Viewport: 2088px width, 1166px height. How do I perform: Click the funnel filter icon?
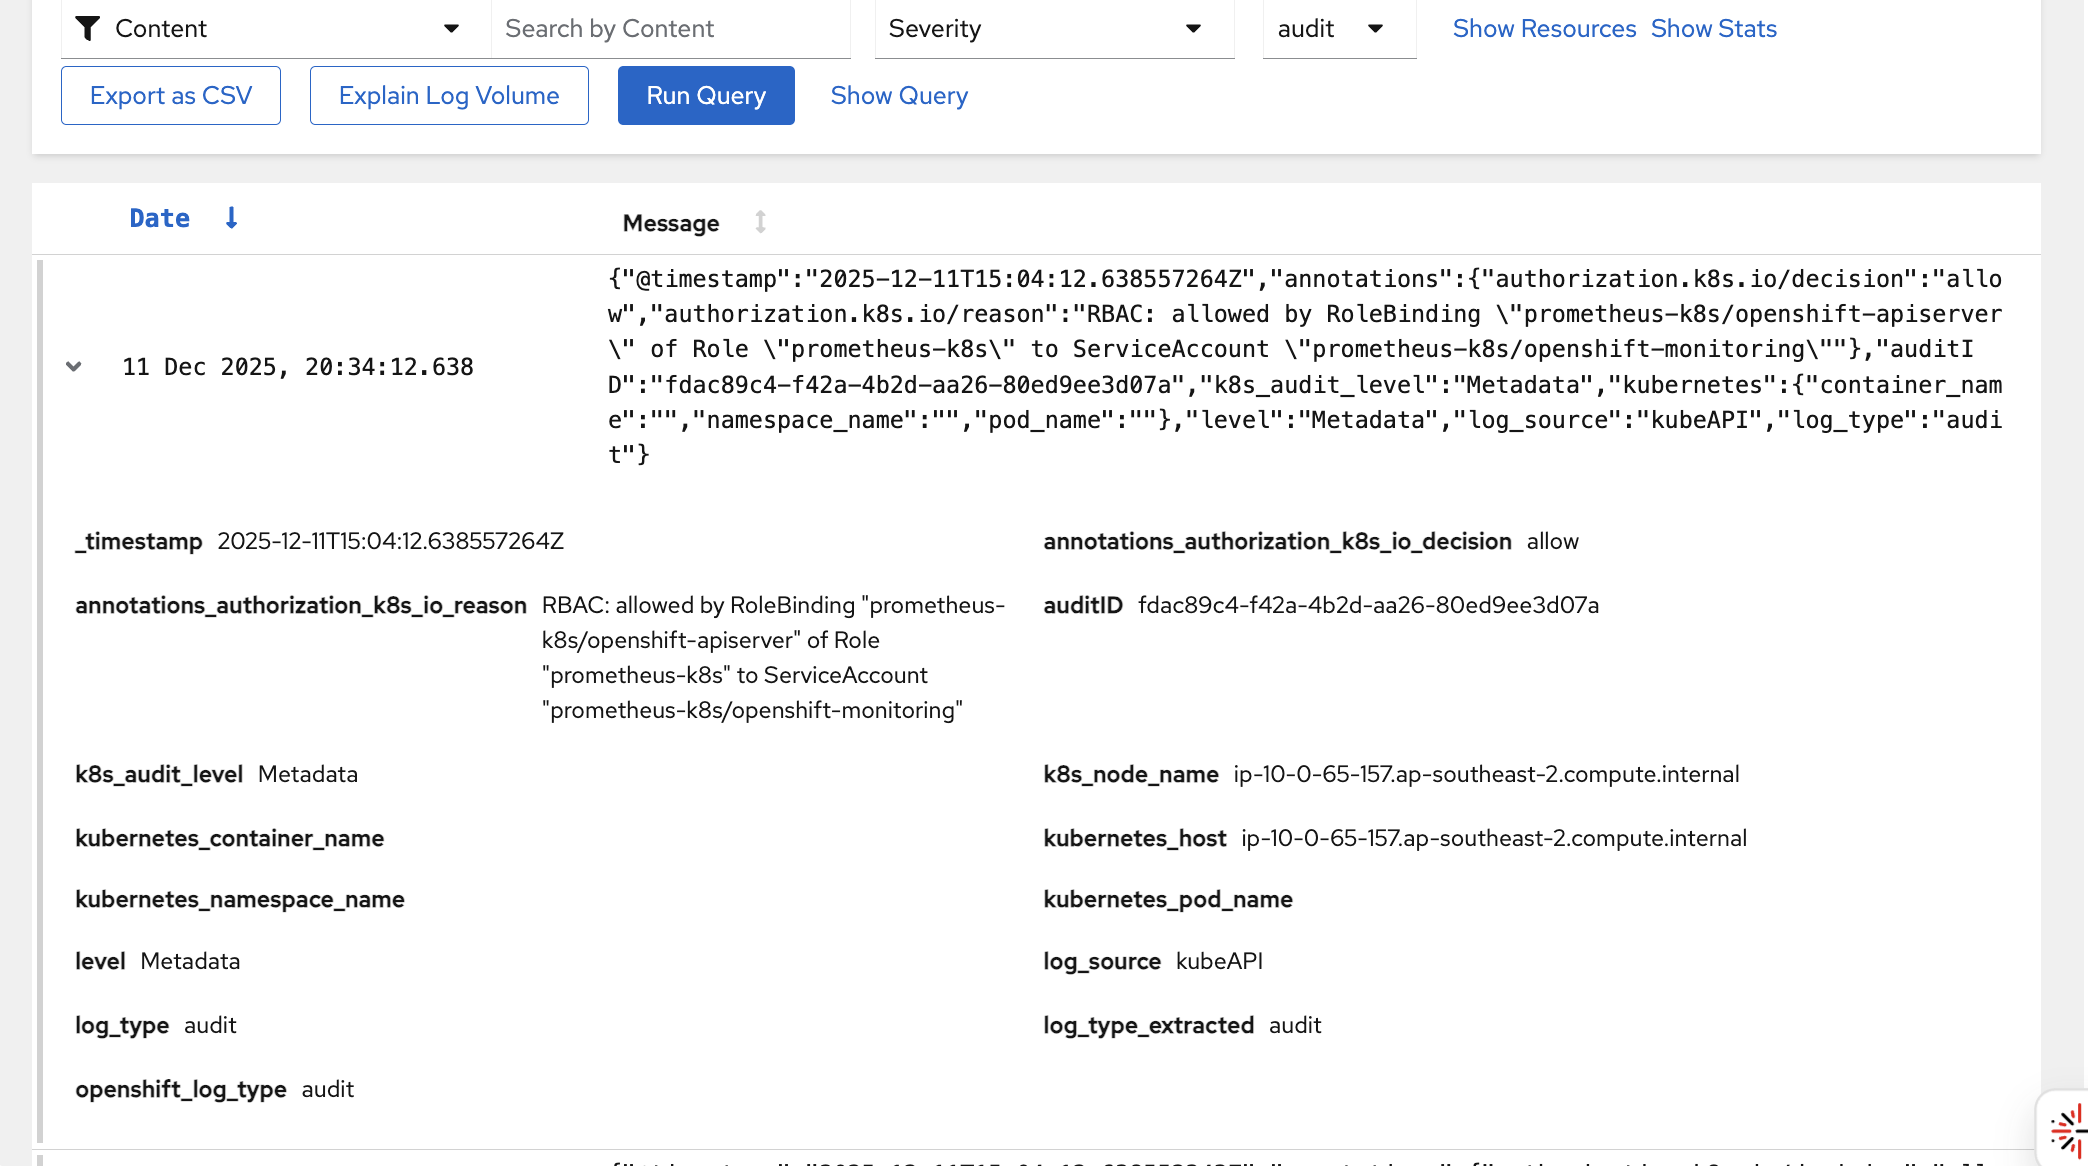[x=88, y=29]
